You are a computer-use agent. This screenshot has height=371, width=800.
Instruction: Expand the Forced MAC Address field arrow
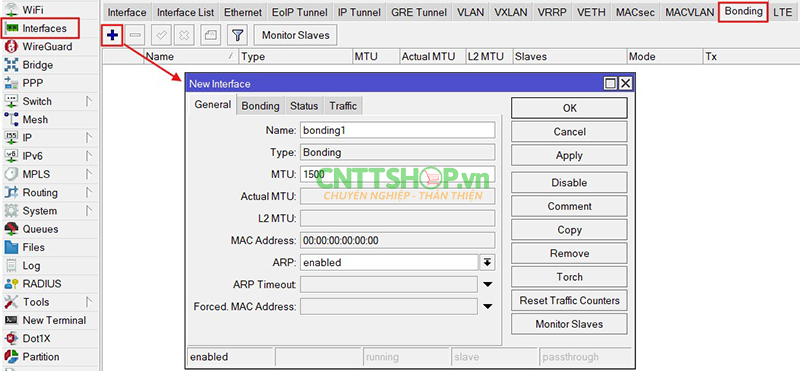coord(487,307)
